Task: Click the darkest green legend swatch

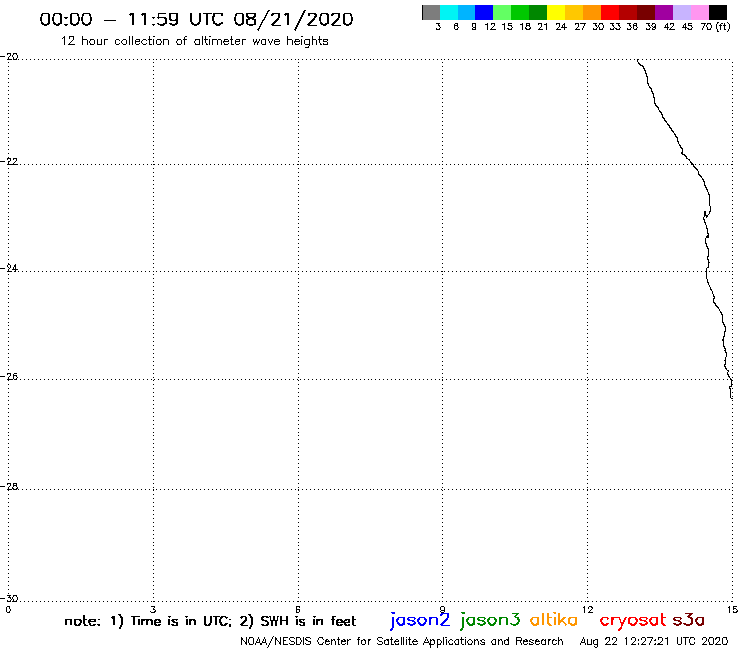Action: pyautogui.click(x=538, y=12)
